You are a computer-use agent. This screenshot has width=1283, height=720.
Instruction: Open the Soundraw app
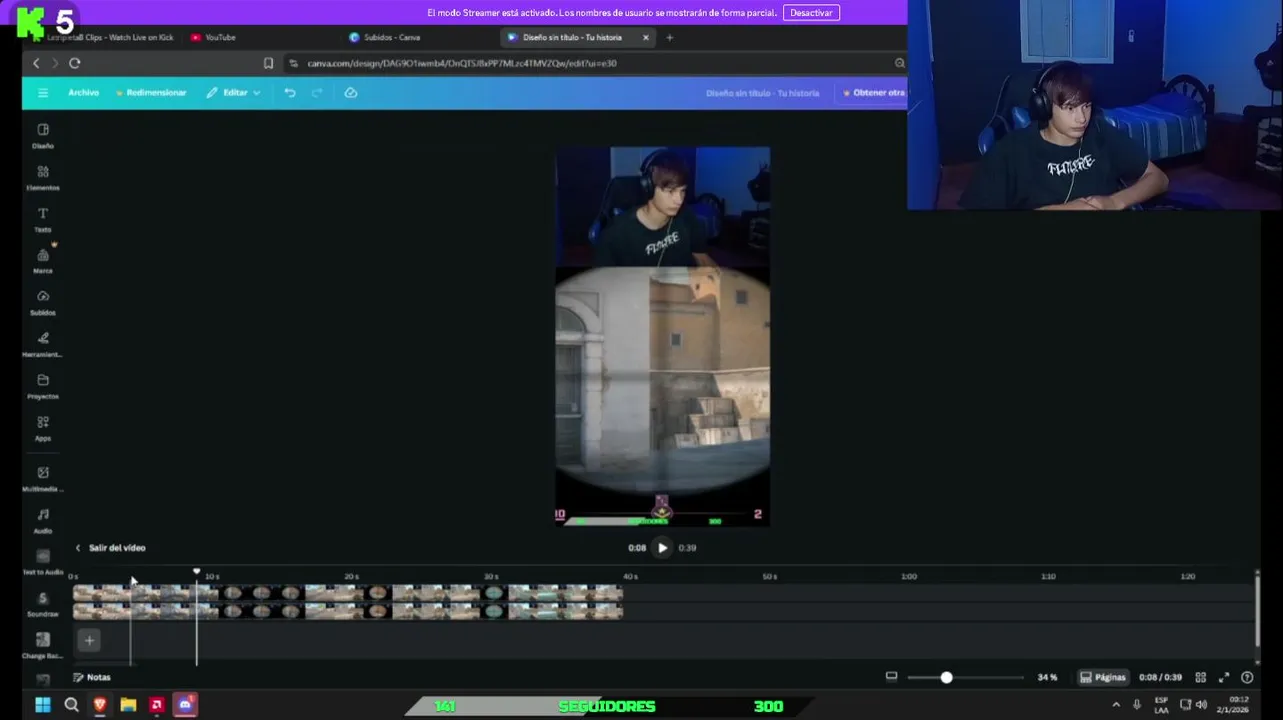pyautogui.click(x=43, y=604)
